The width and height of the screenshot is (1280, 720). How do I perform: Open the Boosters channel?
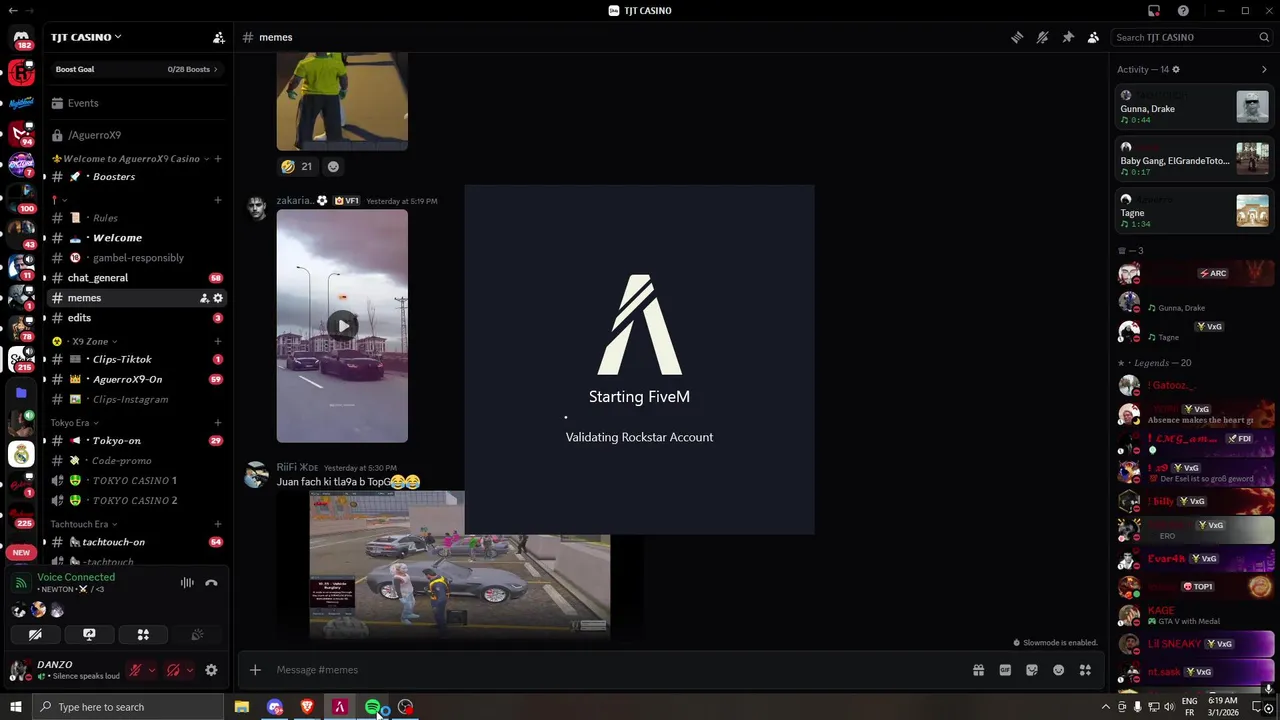coord(136,177)
